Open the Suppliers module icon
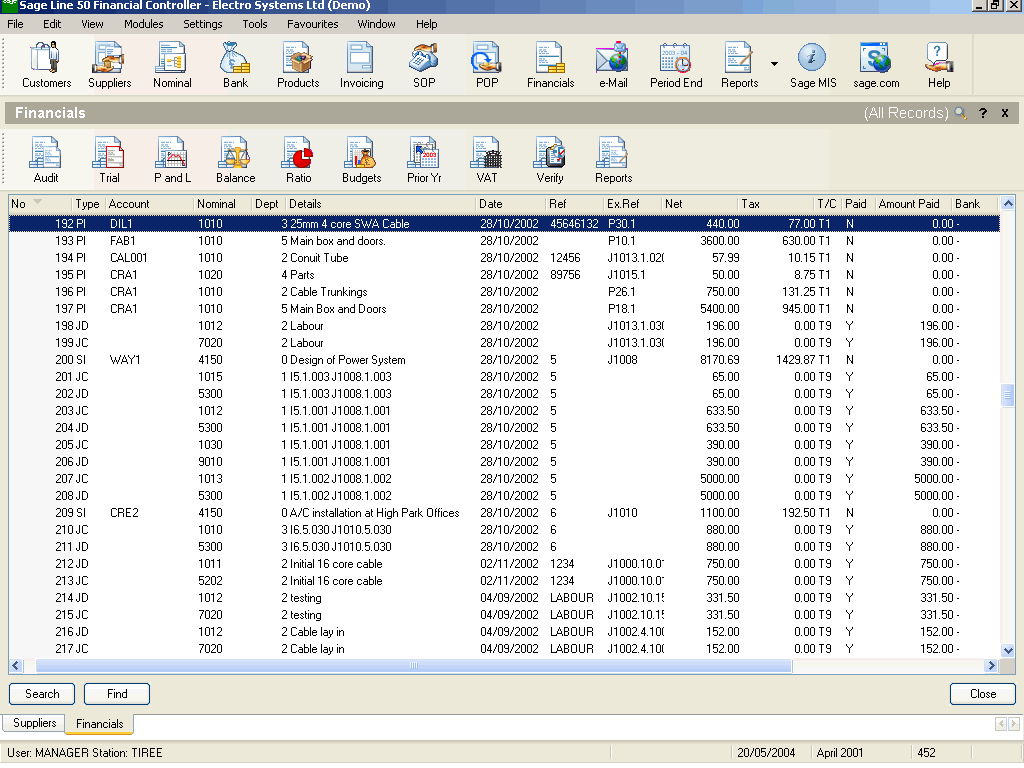The height and width of the screenshot is (768, 1024). coord(109,65)
